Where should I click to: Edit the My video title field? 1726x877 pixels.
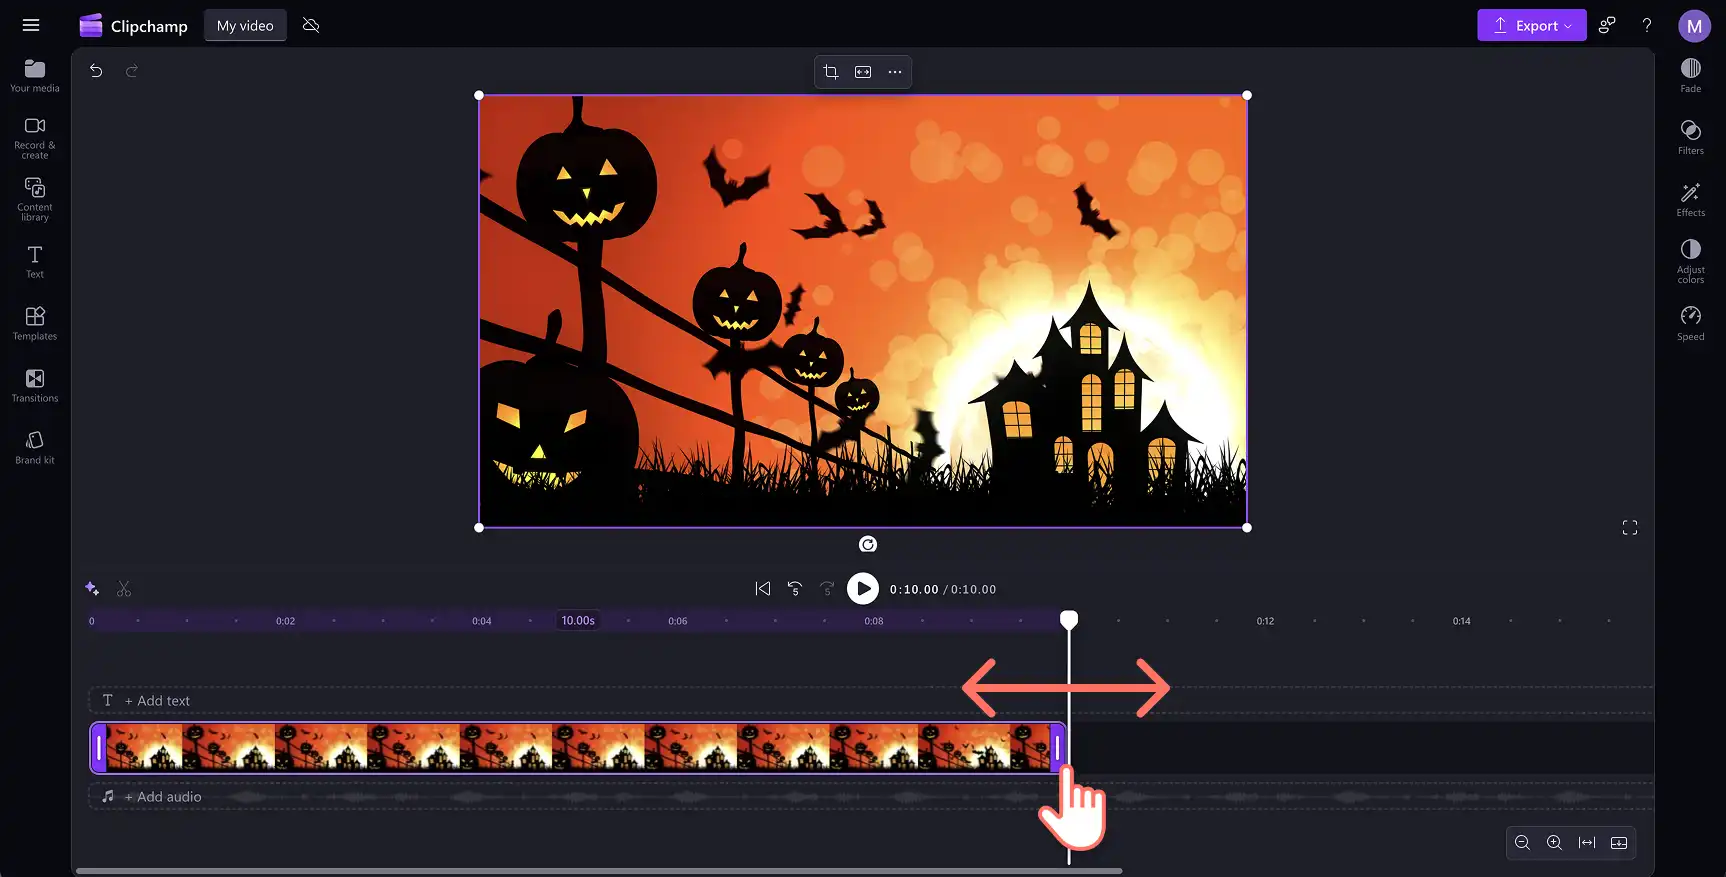point(245,26)
